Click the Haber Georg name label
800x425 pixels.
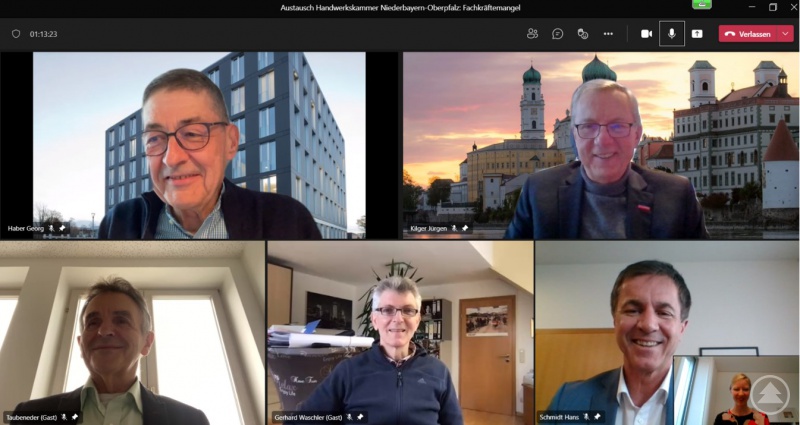tap(25, 229)
